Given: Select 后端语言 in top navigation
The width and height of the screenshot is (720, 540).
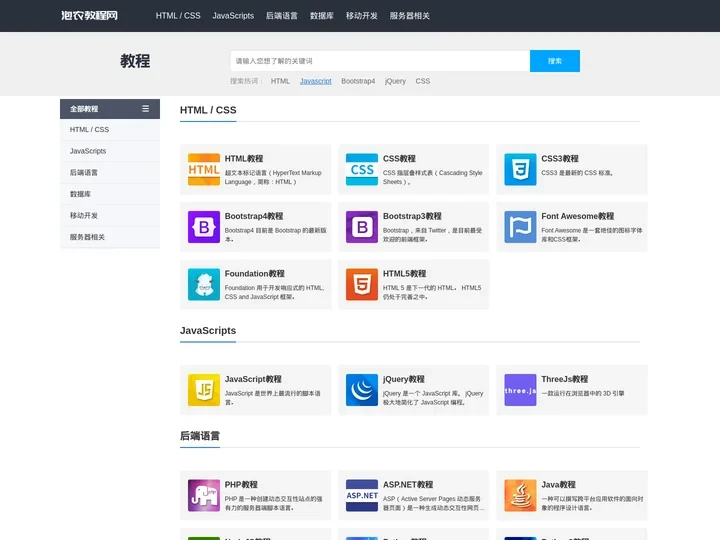Looking at the screenshot, I should pyautogui.click(x=282, y=16).
